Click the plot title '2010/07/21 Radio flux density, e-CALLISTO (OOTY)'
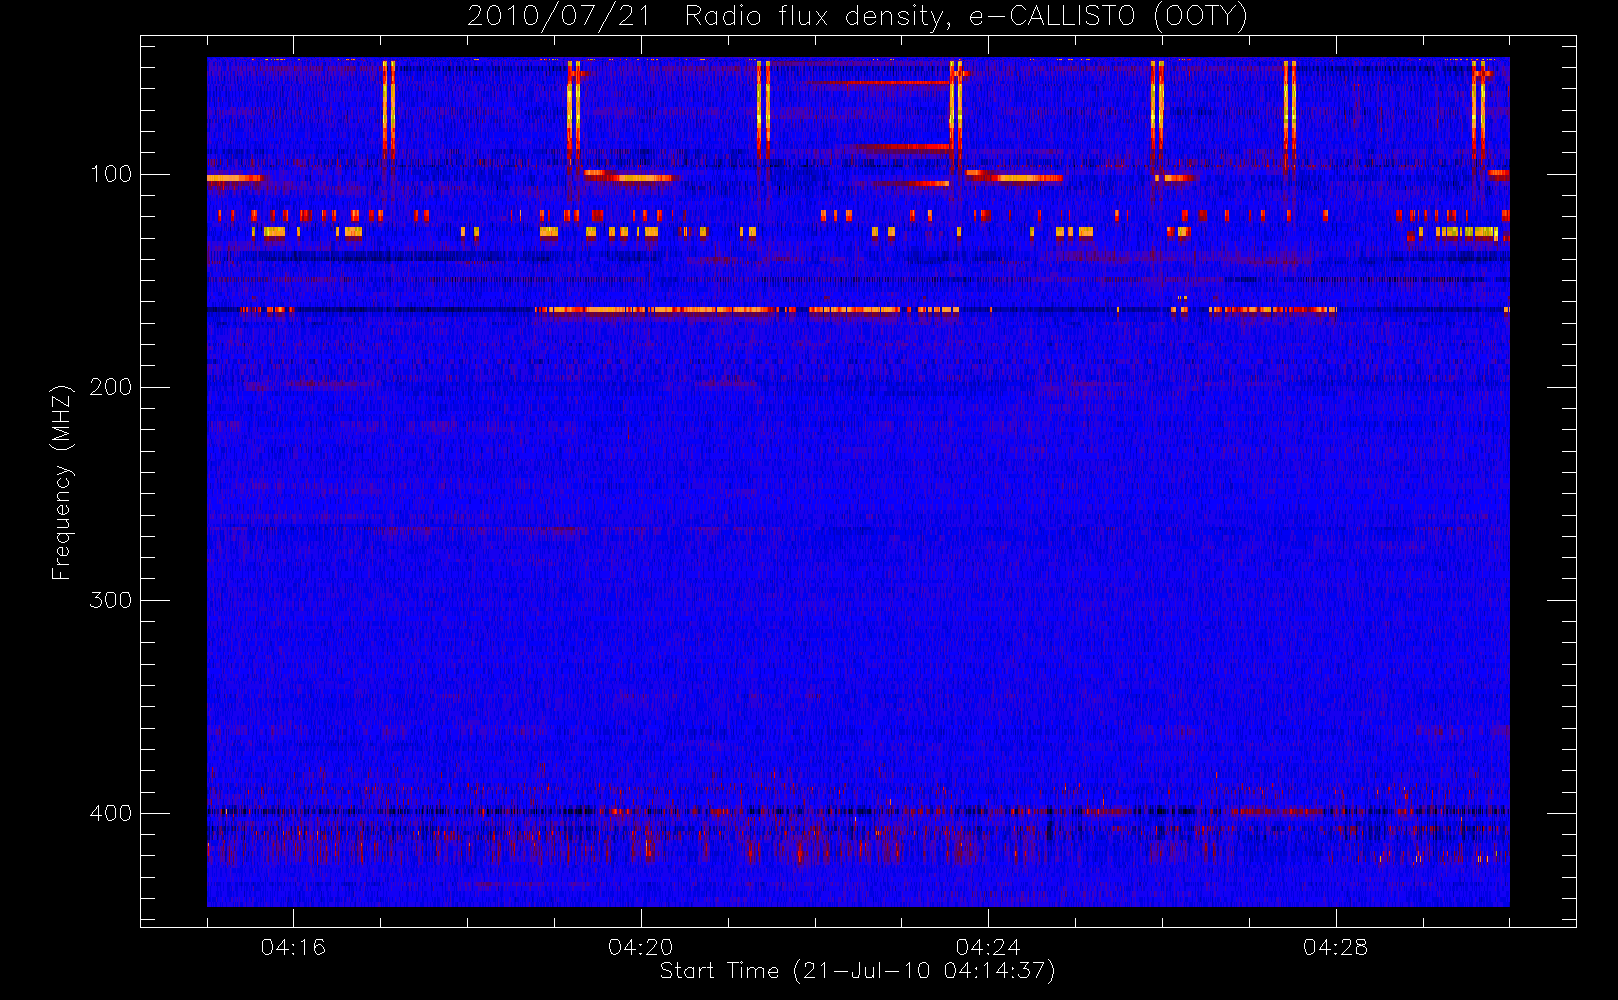This screenshot has height=1000, width=1618. pos(858,17)
